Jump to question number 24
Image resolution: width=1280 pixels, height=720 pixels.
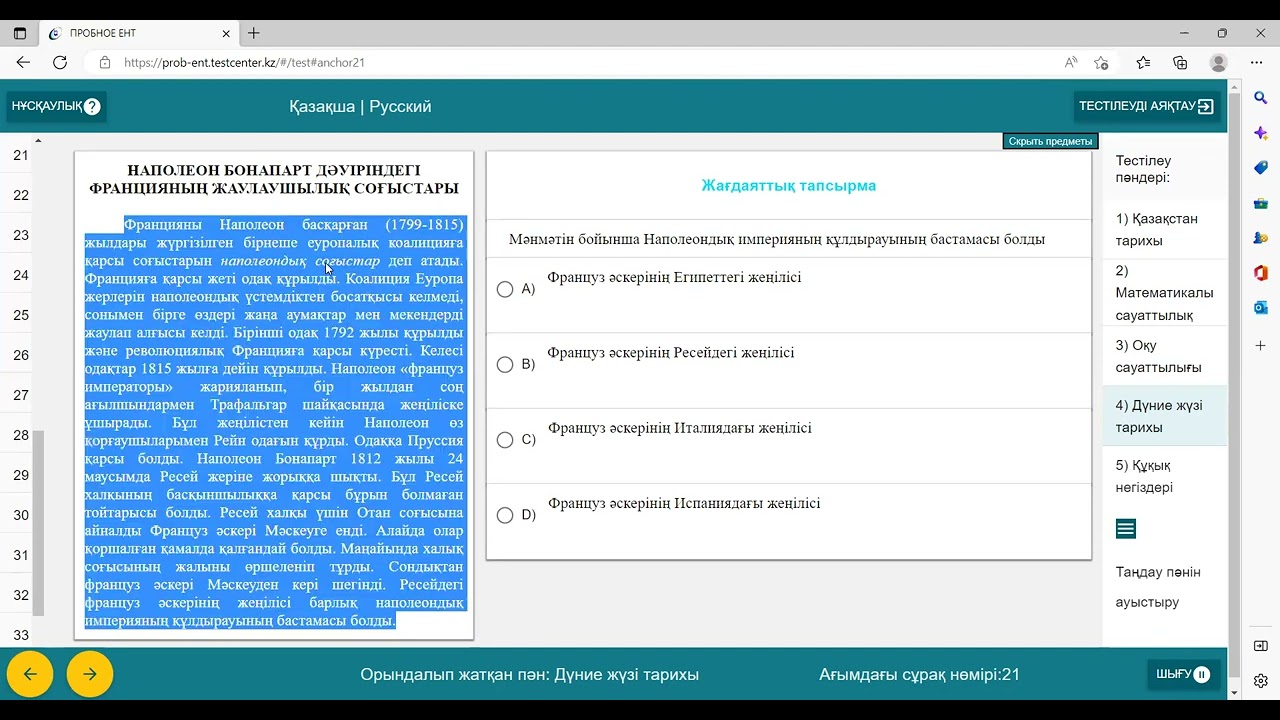[21, 275]
